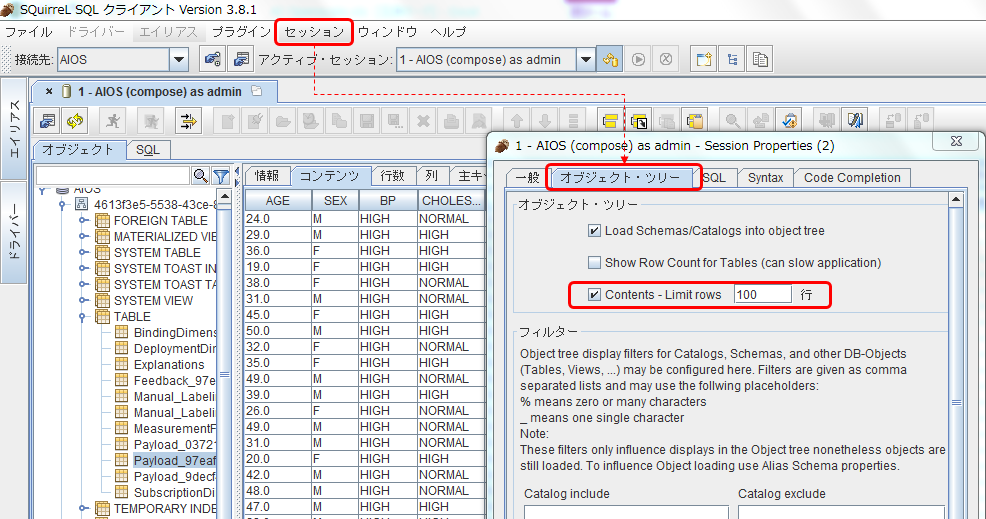986x519 pixels.
Task: Open the ウィンドウ menu
Action: pos(387,31)
